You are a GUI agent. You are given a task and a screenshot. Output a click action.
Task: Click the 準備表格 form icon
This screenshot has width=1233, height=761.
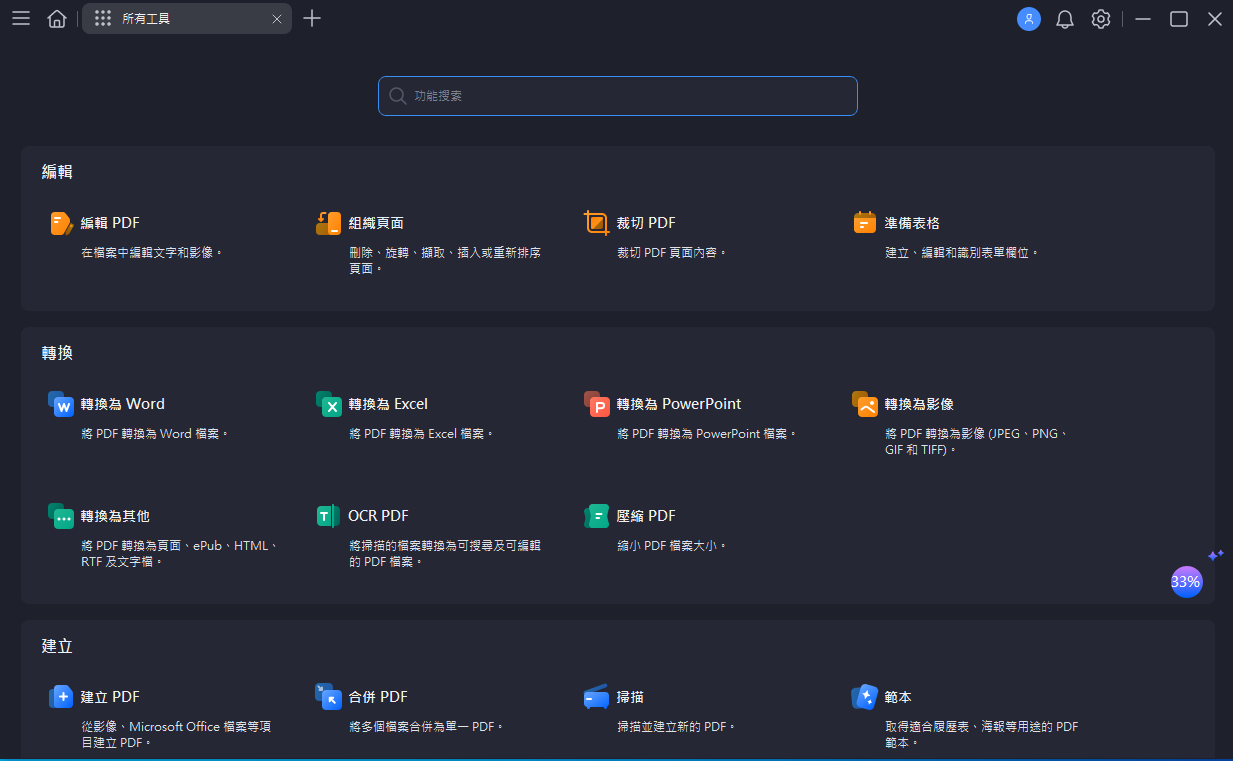pyautogui.click(x=865, y=223)
